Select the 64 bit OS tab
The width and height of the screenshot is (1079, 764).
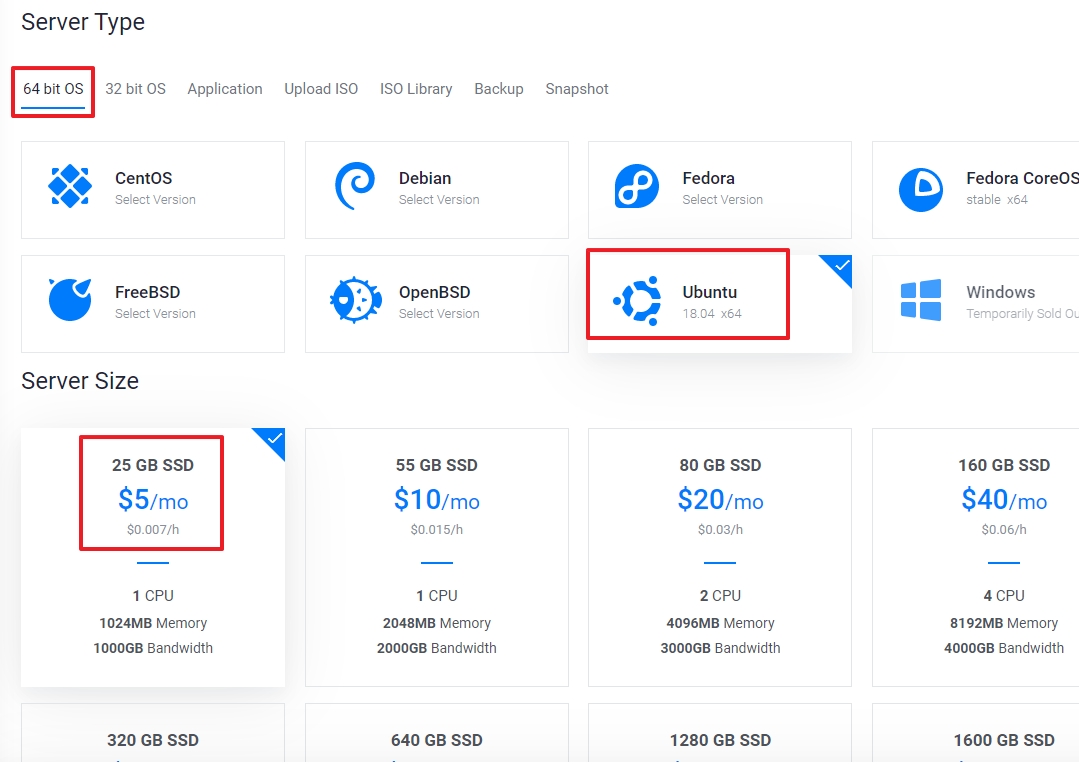(x=53, y=89)
